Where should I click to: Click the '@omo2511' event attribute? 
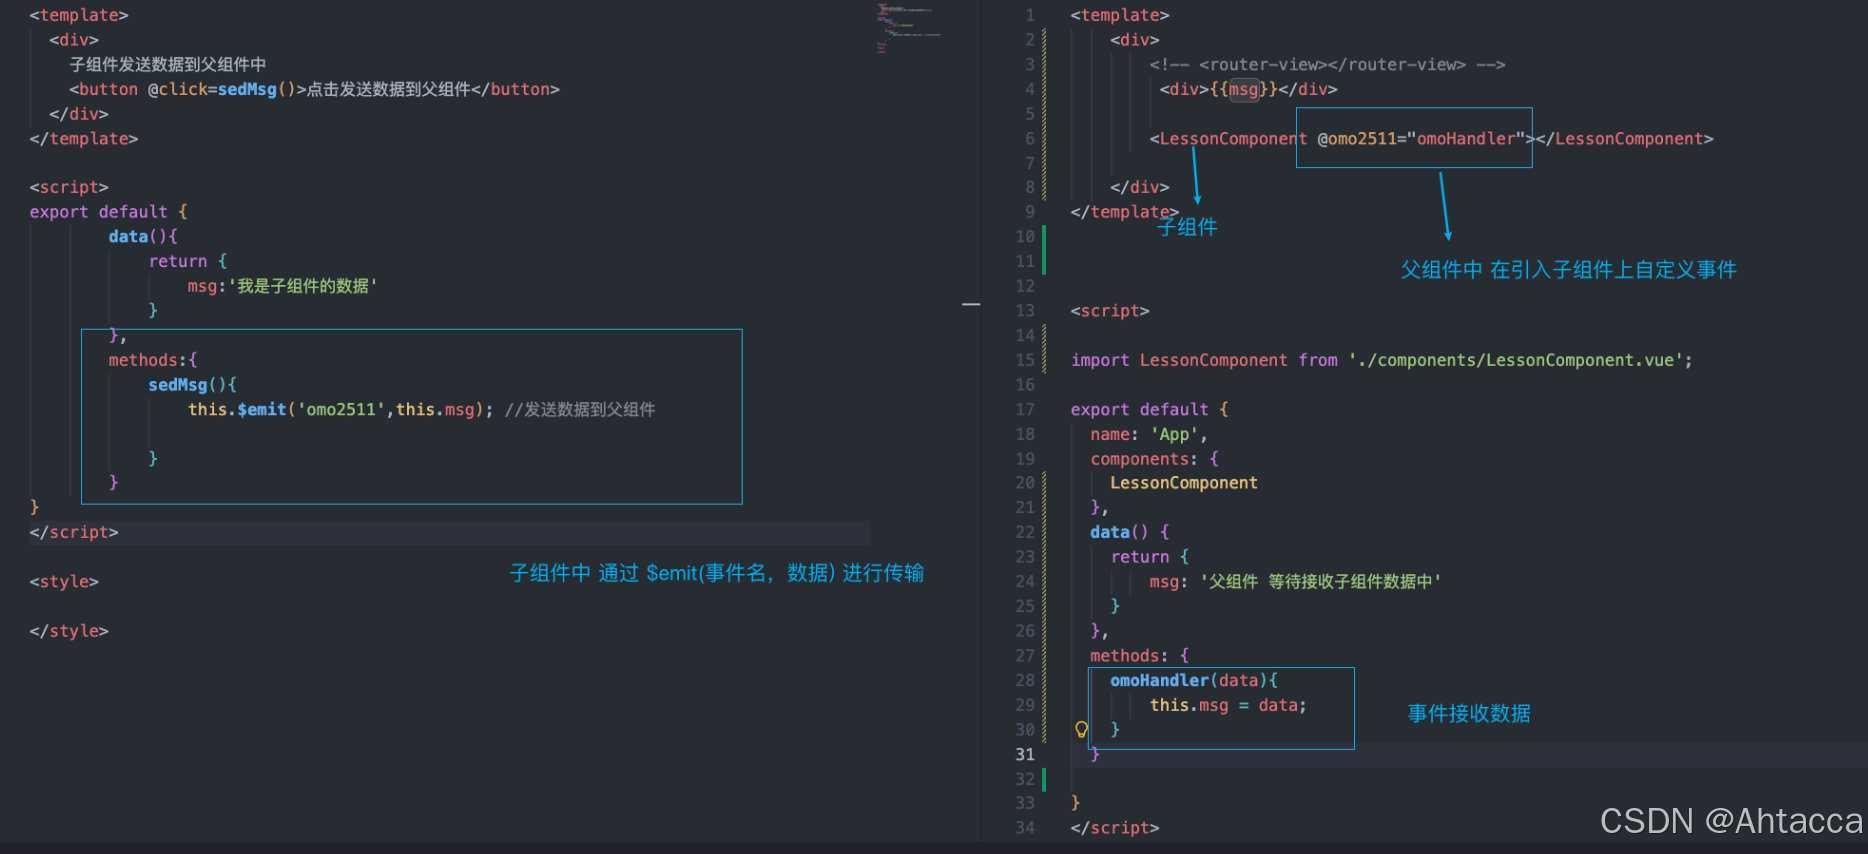(x=1357, y=138)
